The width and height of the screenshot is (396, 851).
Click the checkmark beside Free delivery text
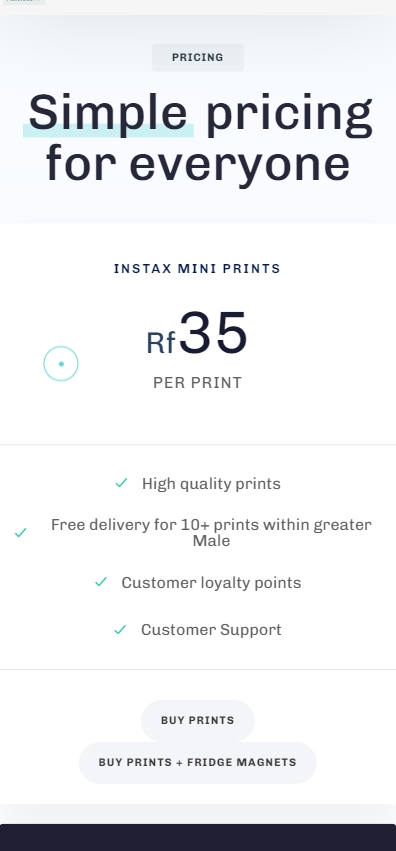tap(21, 532)
